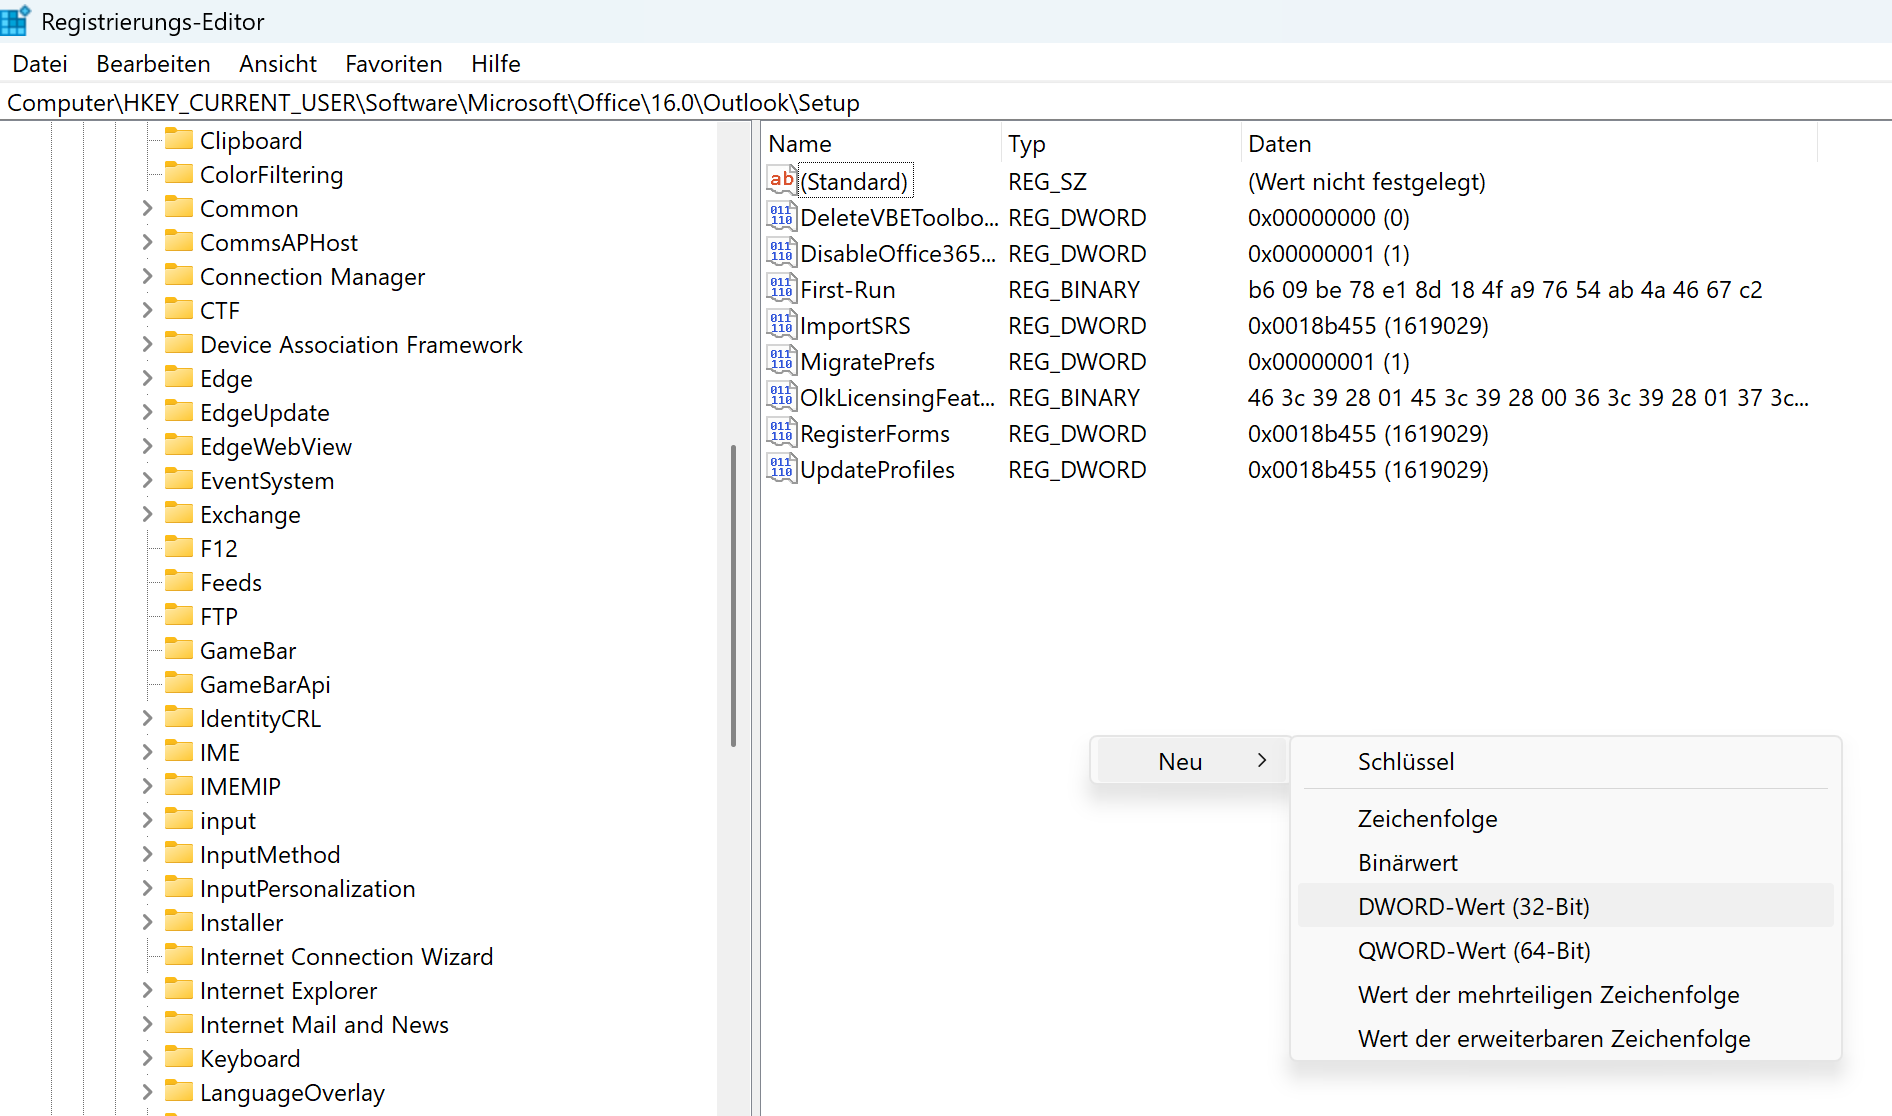Click the ImportSRS DWORD value icon
Screen dimensions: 1892x1116
coord(781,325)
